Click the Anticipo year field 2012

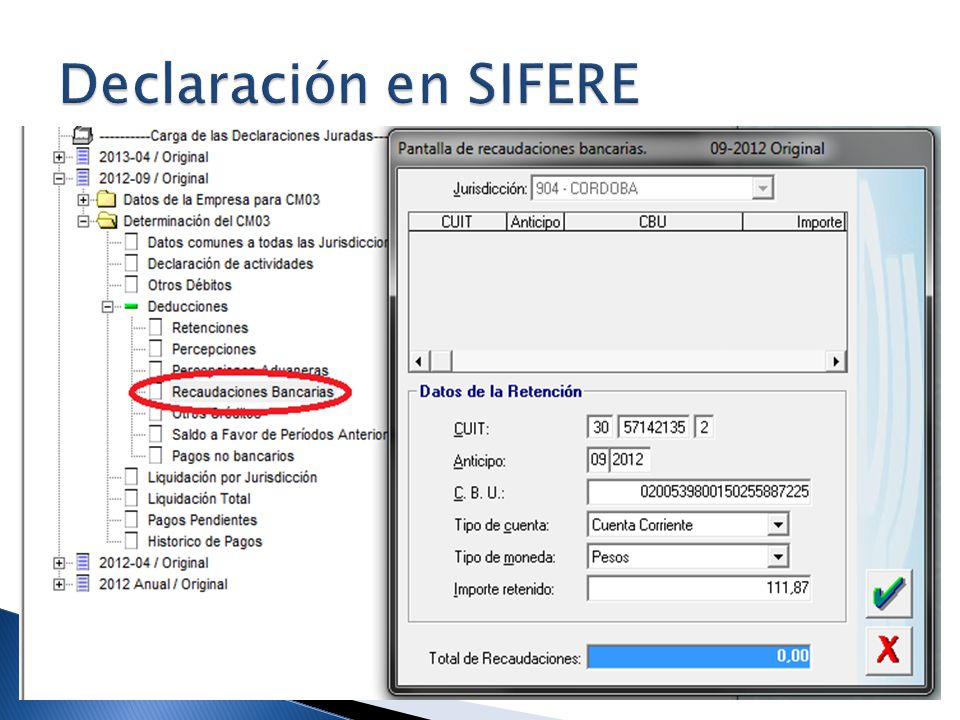pyautogui.click(x=629, y=459)
